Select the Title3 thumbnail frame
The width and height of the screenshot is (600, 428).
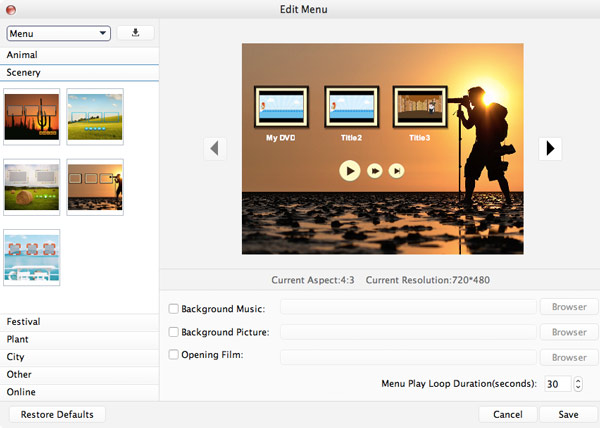click(420, 107)
